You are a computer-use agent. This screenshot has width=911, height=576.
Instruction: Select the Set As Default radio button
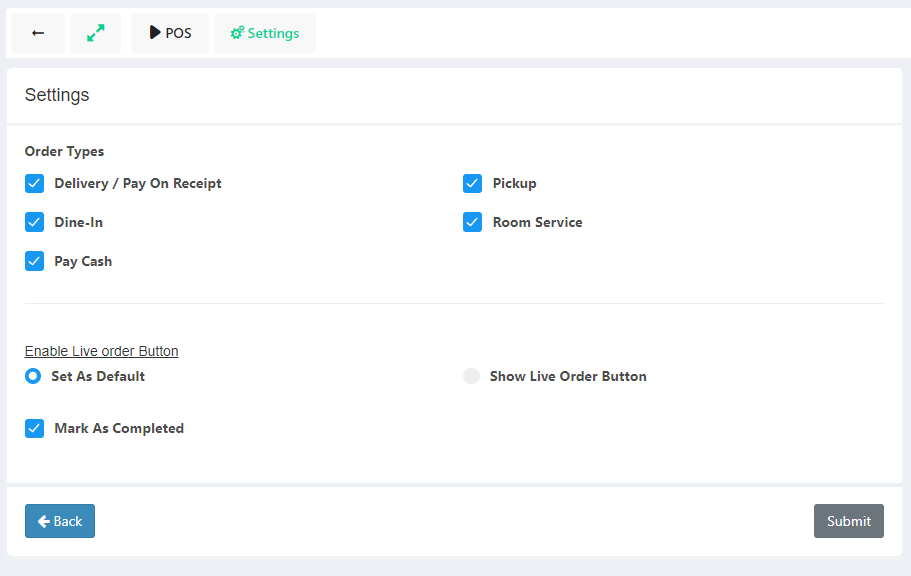[33, 376]
